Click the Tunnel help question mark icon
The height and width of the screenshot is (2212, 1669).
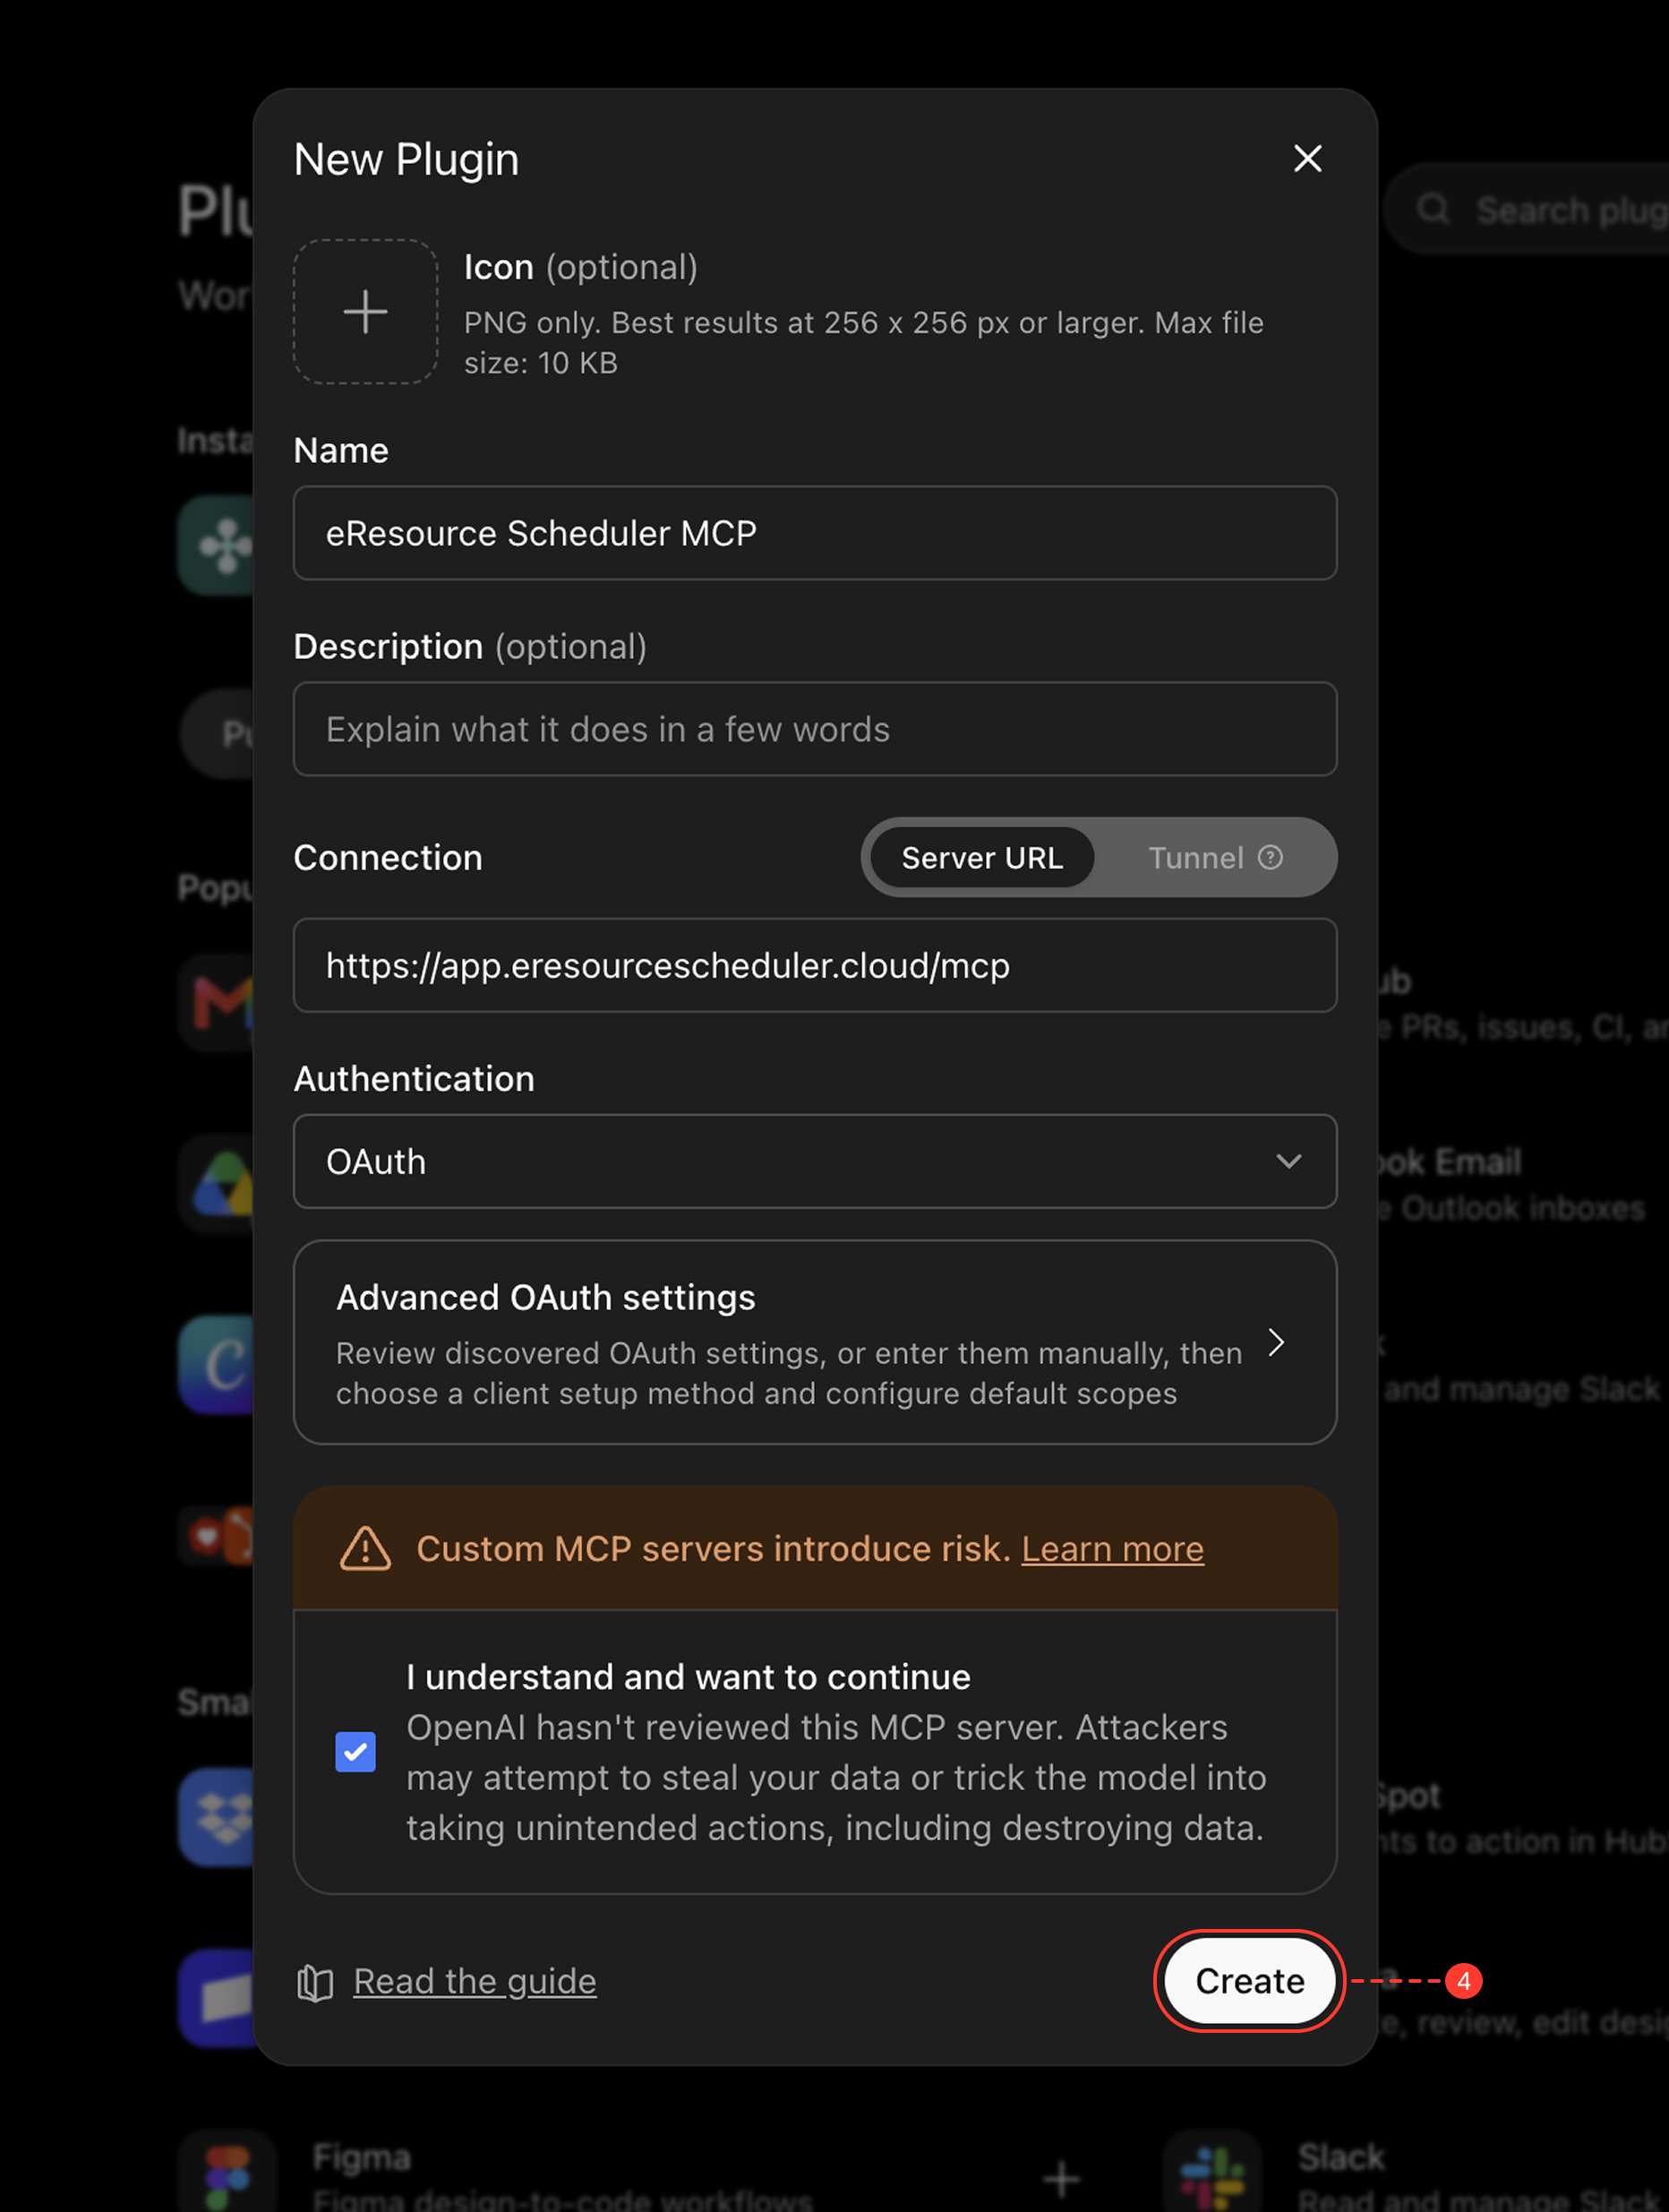tap(1270, 857)
